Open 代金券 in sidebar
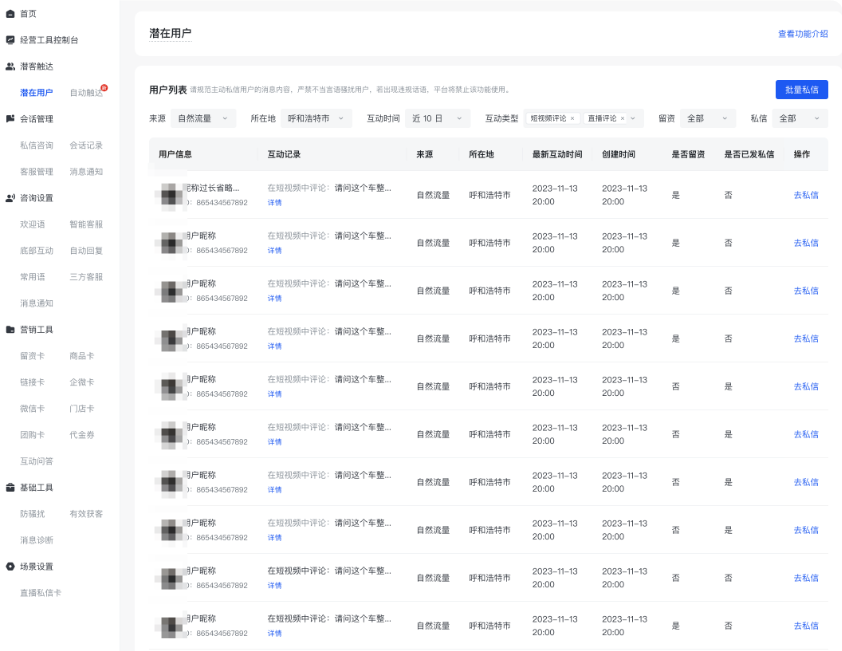The height and width of the screenshot is (651, 842). click(x=82, y=435)
